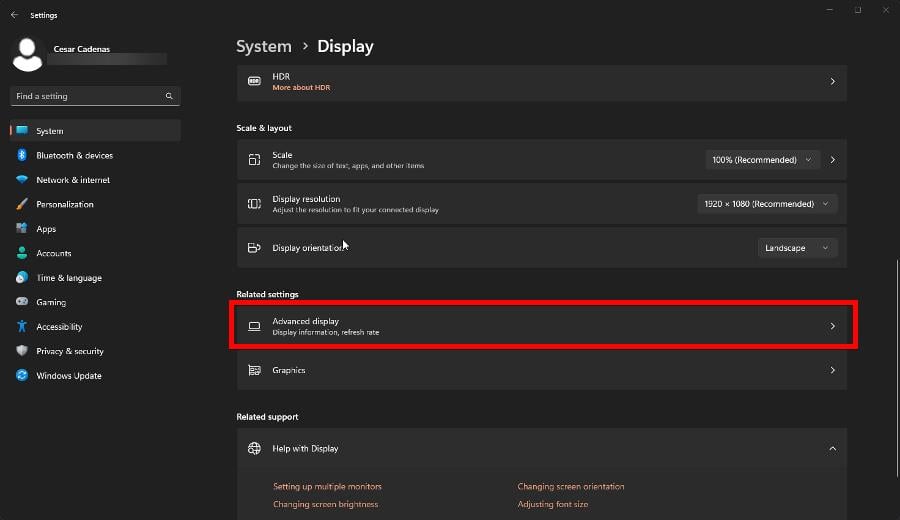Screen dimensions: 900x520
Task: Click the System monitor icon in the sidebar
Action: (22, 130)
